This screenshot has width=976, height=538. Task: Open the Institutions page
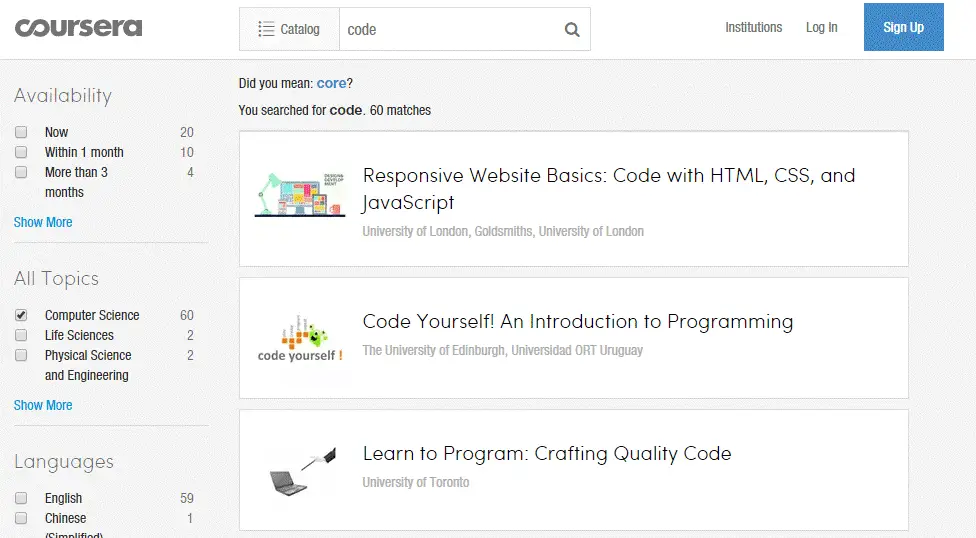click(x=753, y=27)
